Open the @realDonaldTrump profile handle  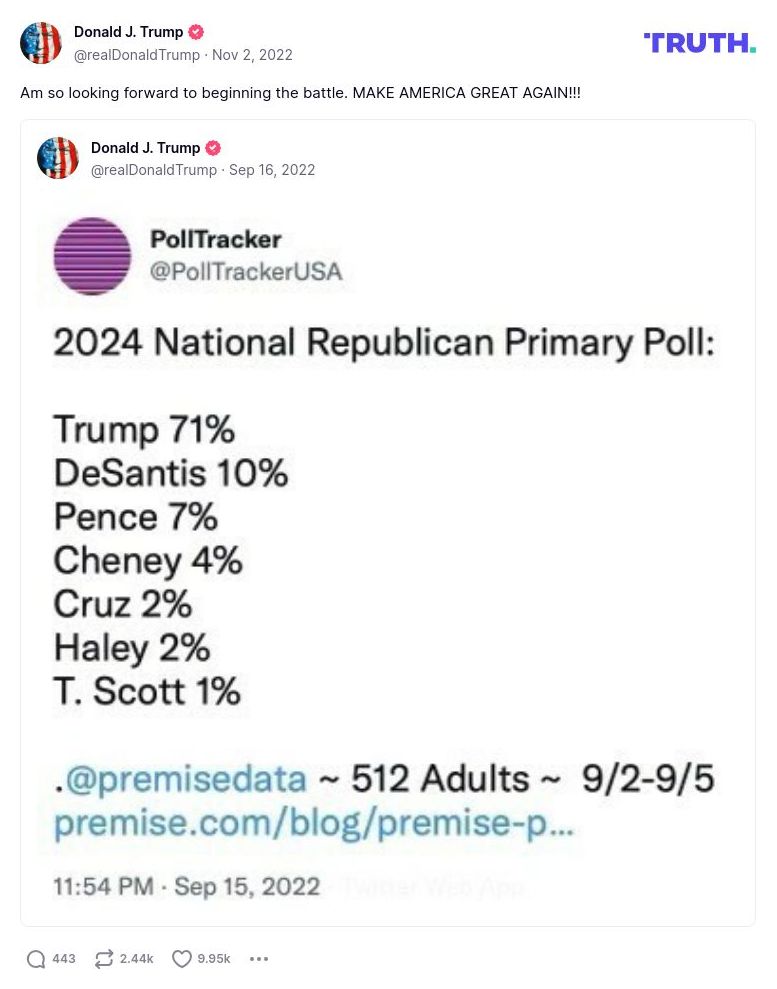coord(137,55)
